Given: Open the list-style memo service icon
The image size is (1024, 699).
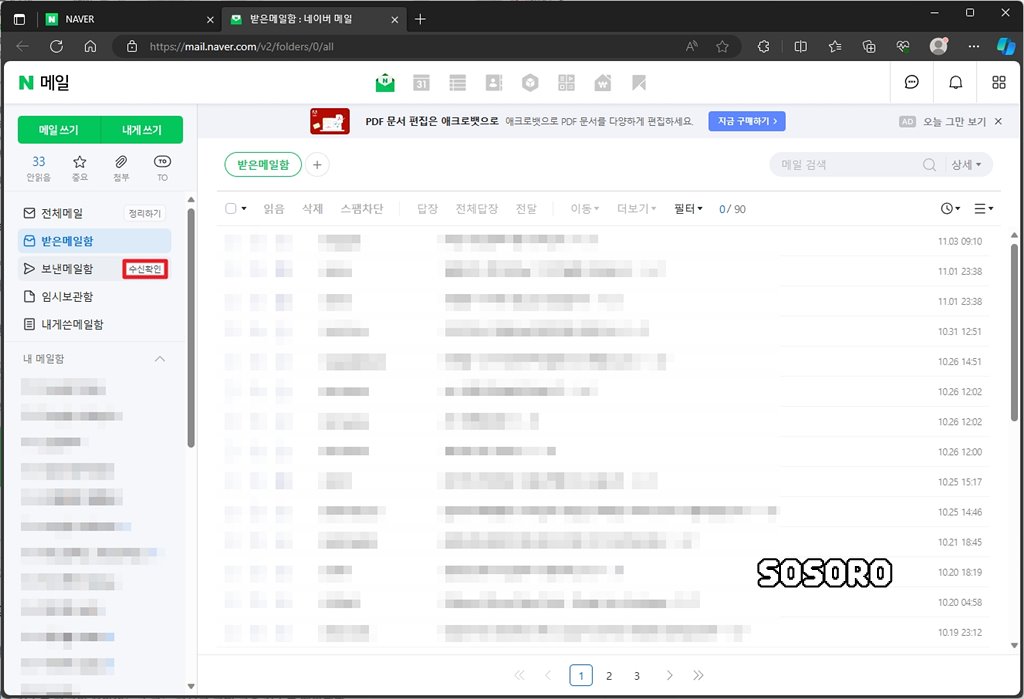Looking at the screenshot, I should [x=458, y=82].
